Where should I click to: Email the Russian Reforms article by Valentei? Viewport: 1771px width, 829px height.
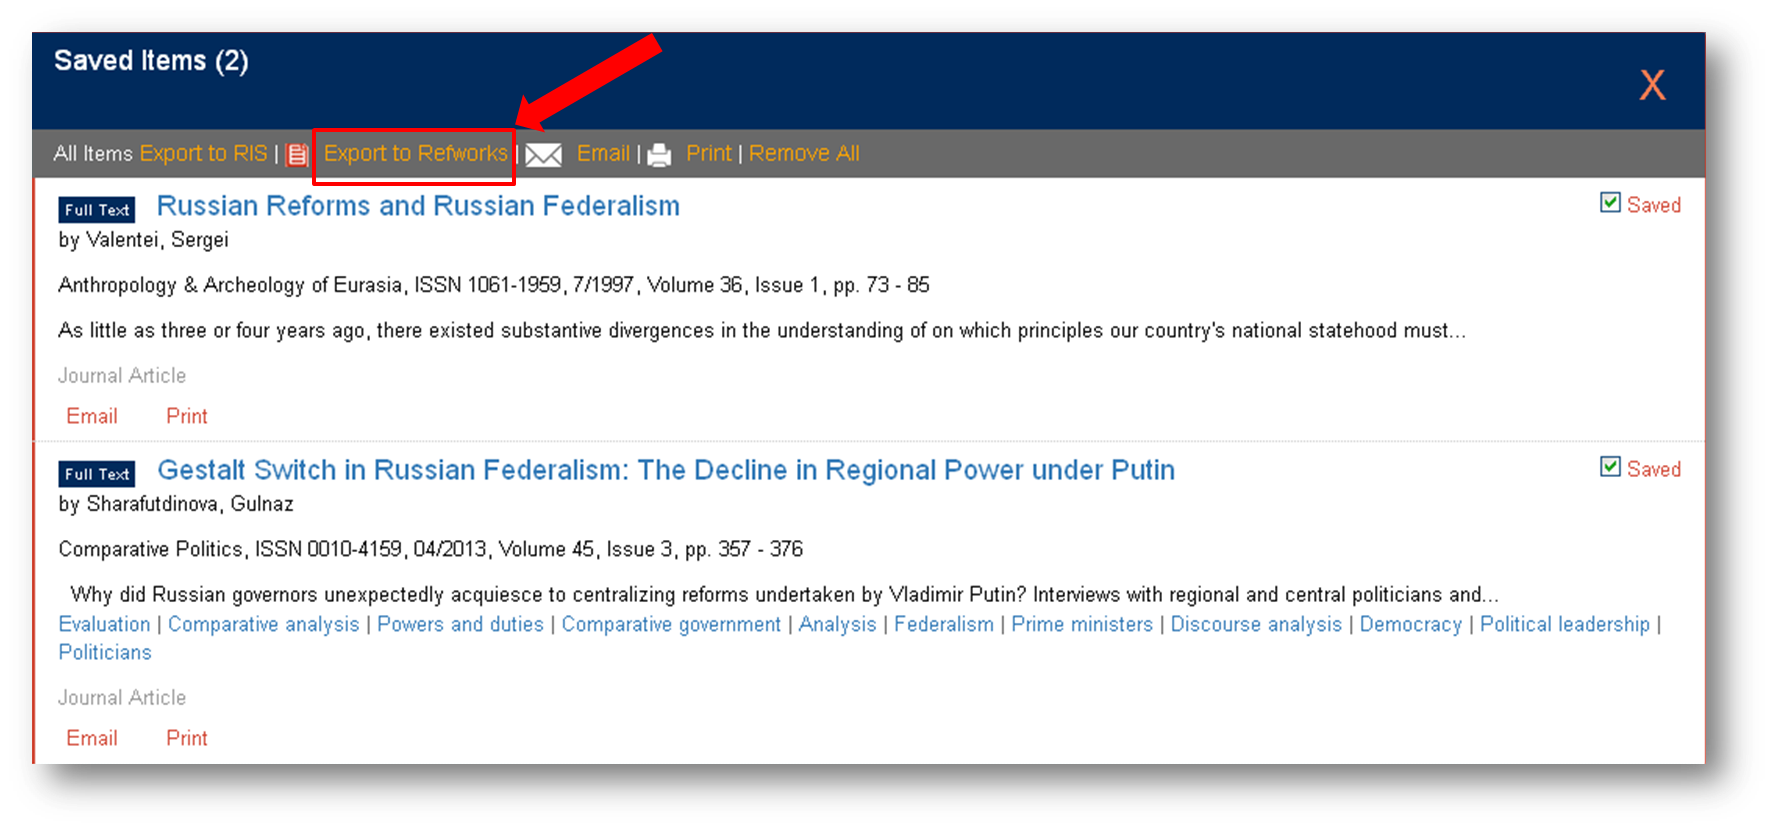pos(92,416)
